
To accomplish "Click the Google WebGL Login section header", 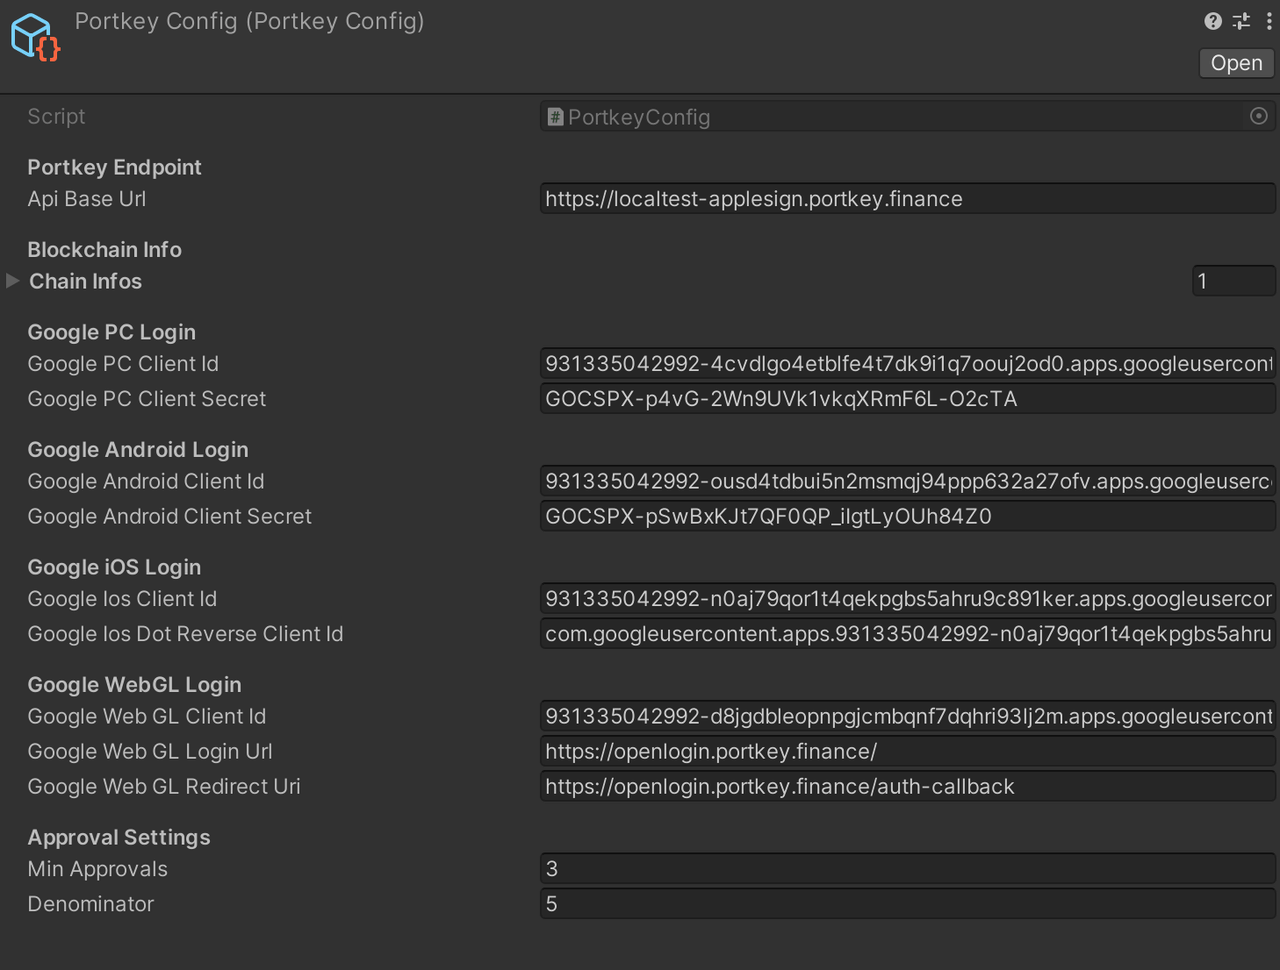I will point(134,684).
